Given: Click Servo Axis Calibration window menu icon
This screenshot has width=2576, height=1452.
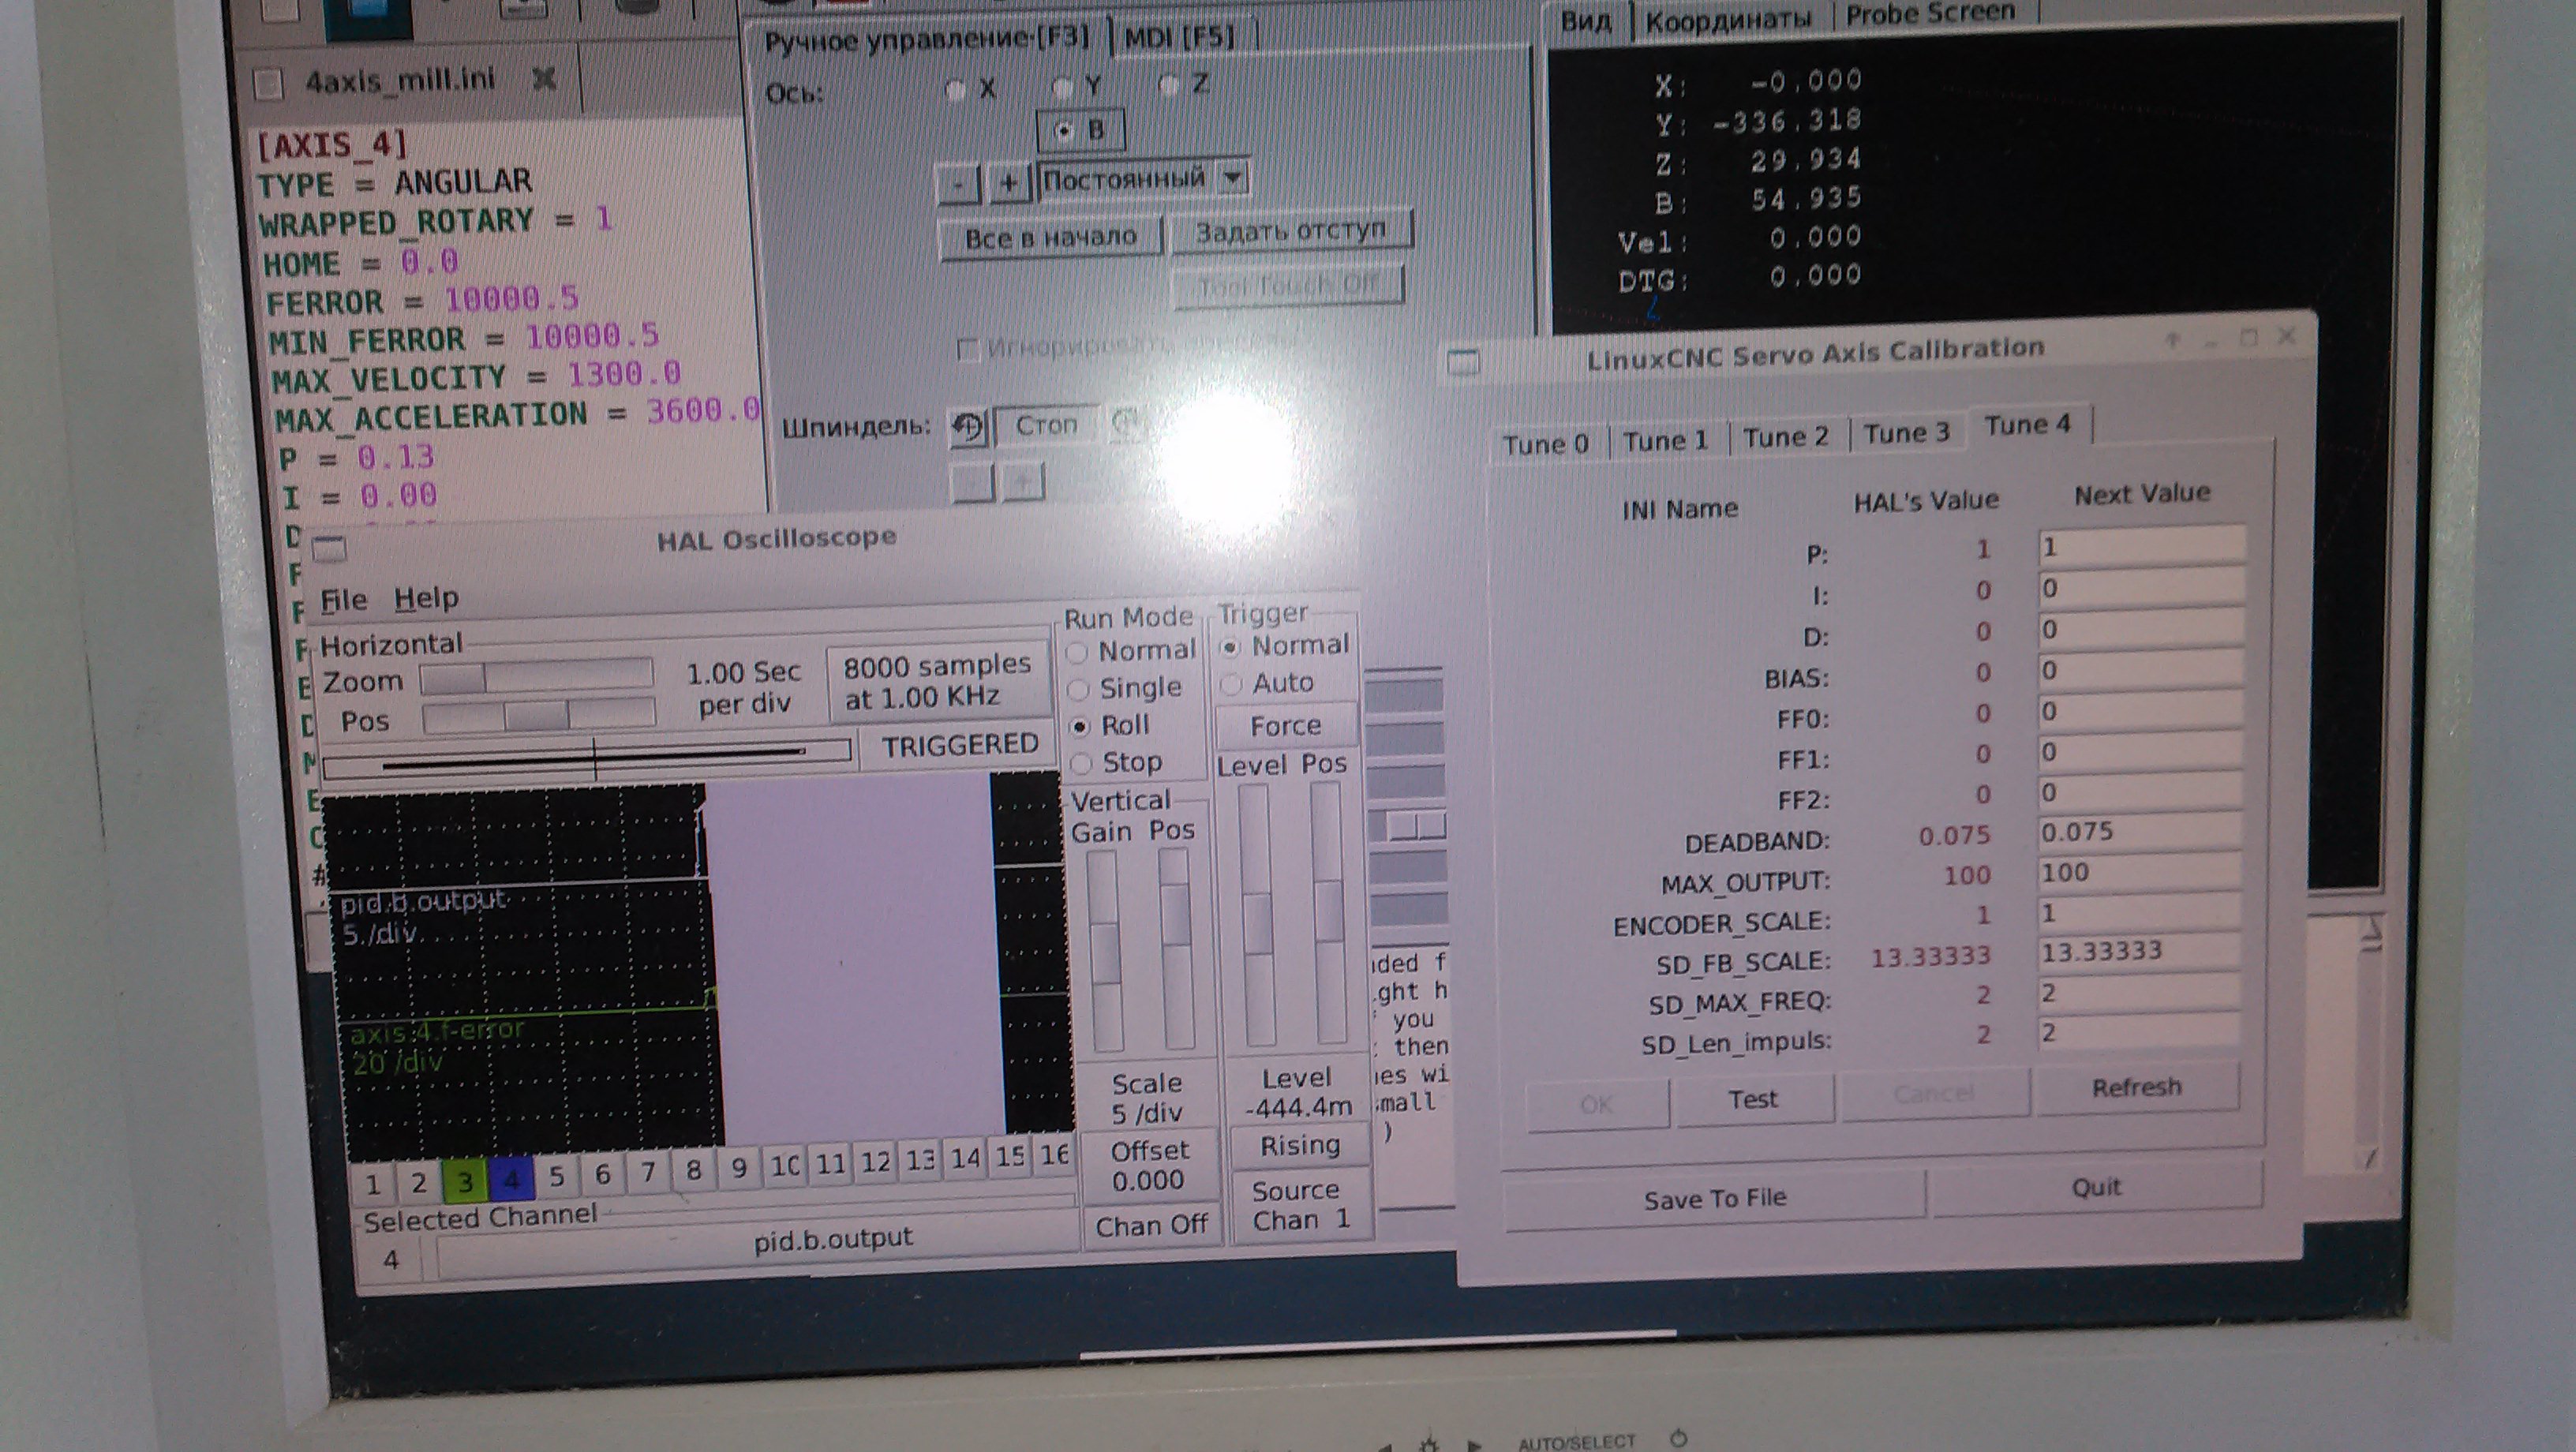Looking at the screenshot, I should (1463, 362).
